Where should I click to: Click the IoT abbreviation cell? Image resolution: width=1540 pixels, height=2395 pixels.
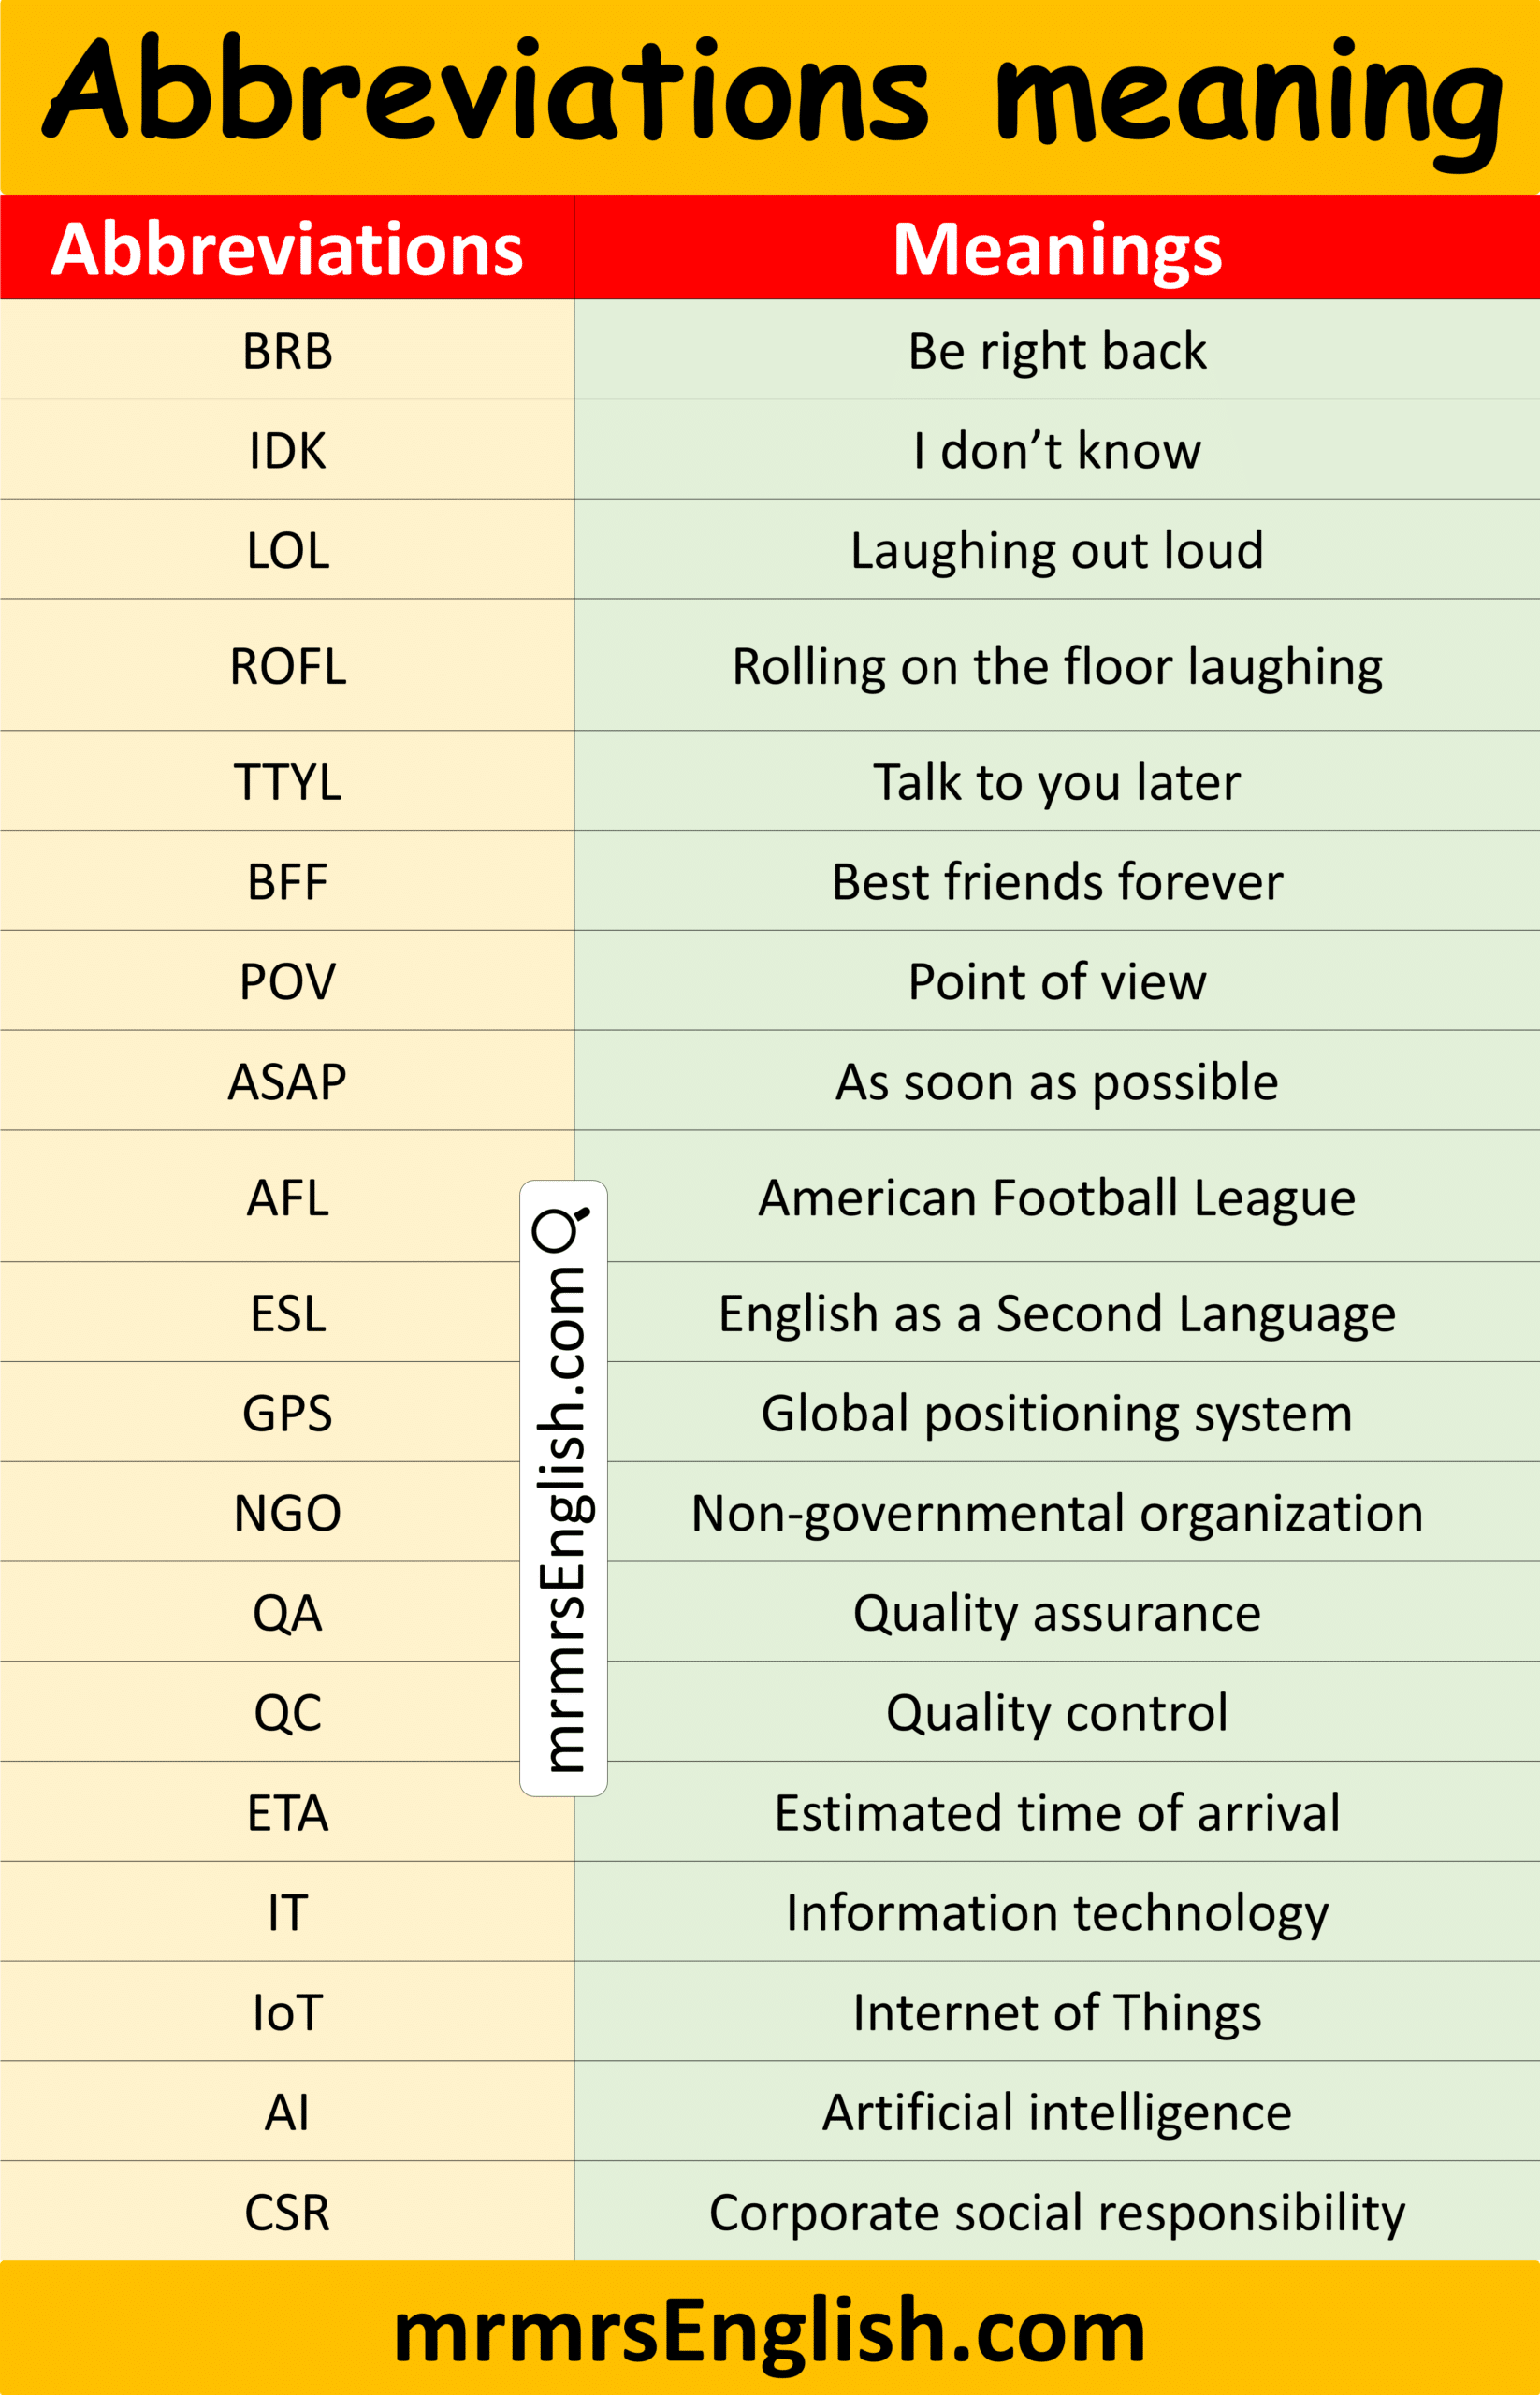[287, 2012]
